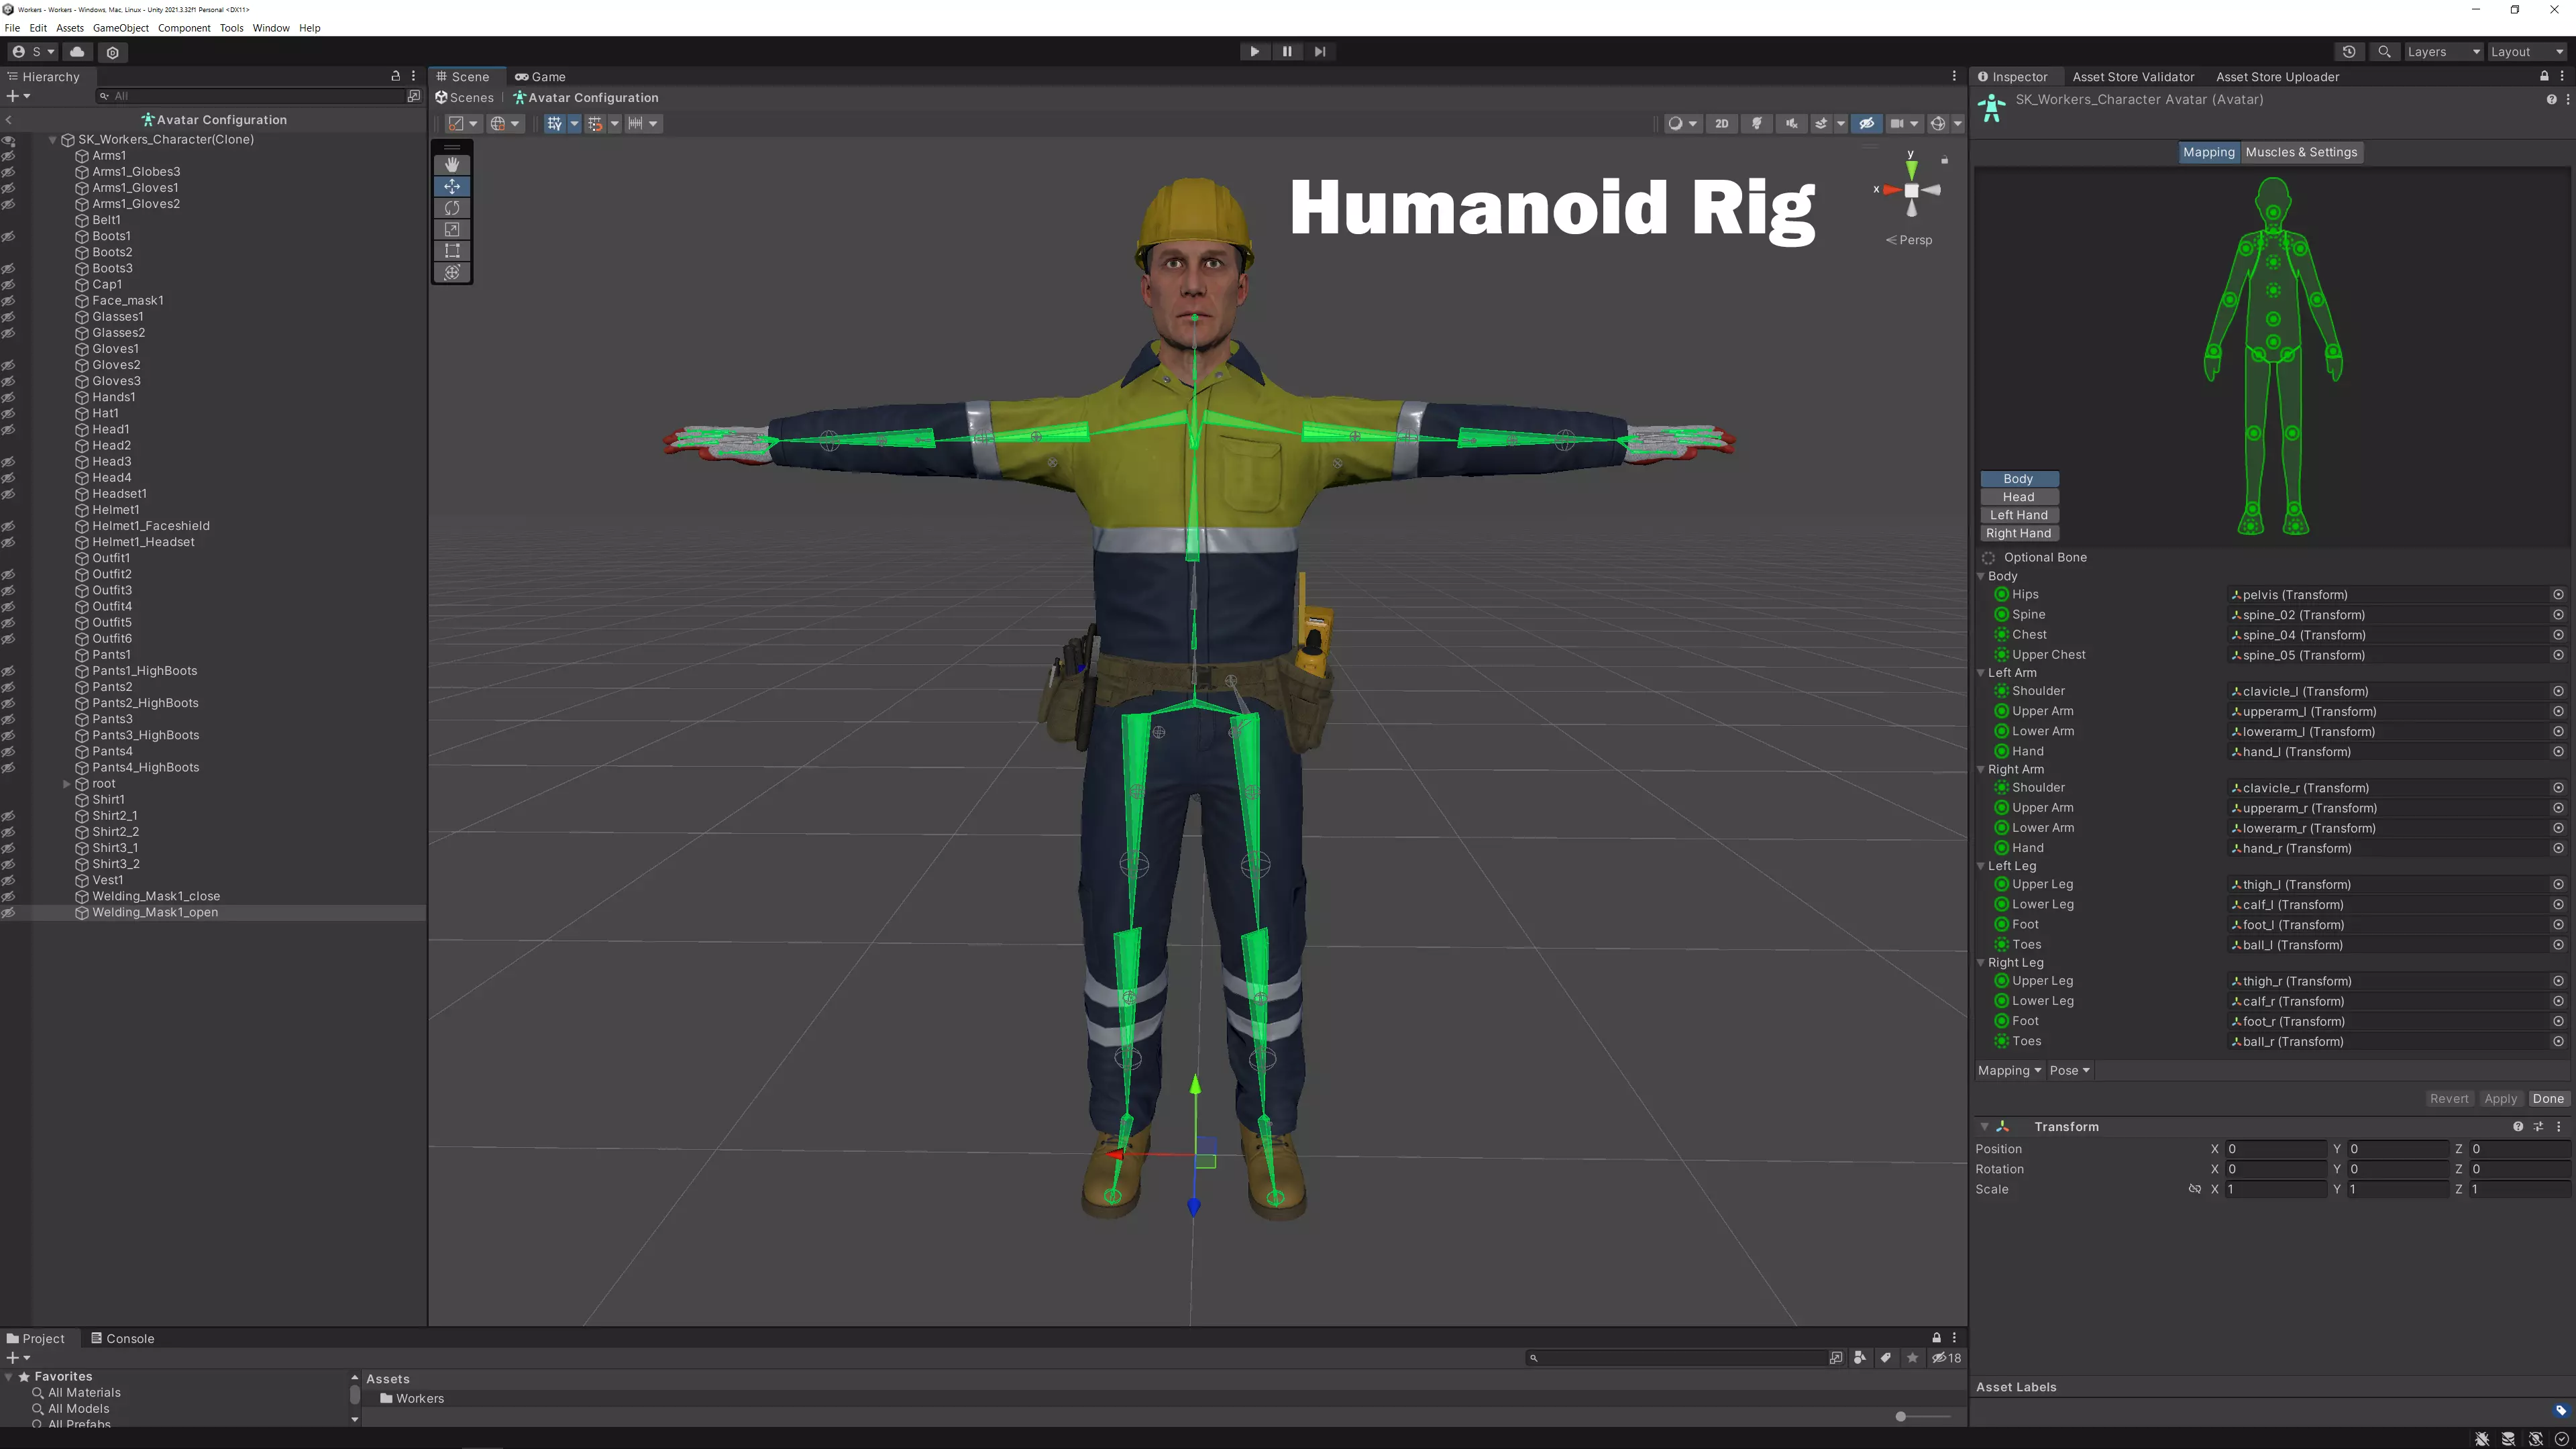
Task: Toggle 2D view mode
Action: pos(1722,124)
